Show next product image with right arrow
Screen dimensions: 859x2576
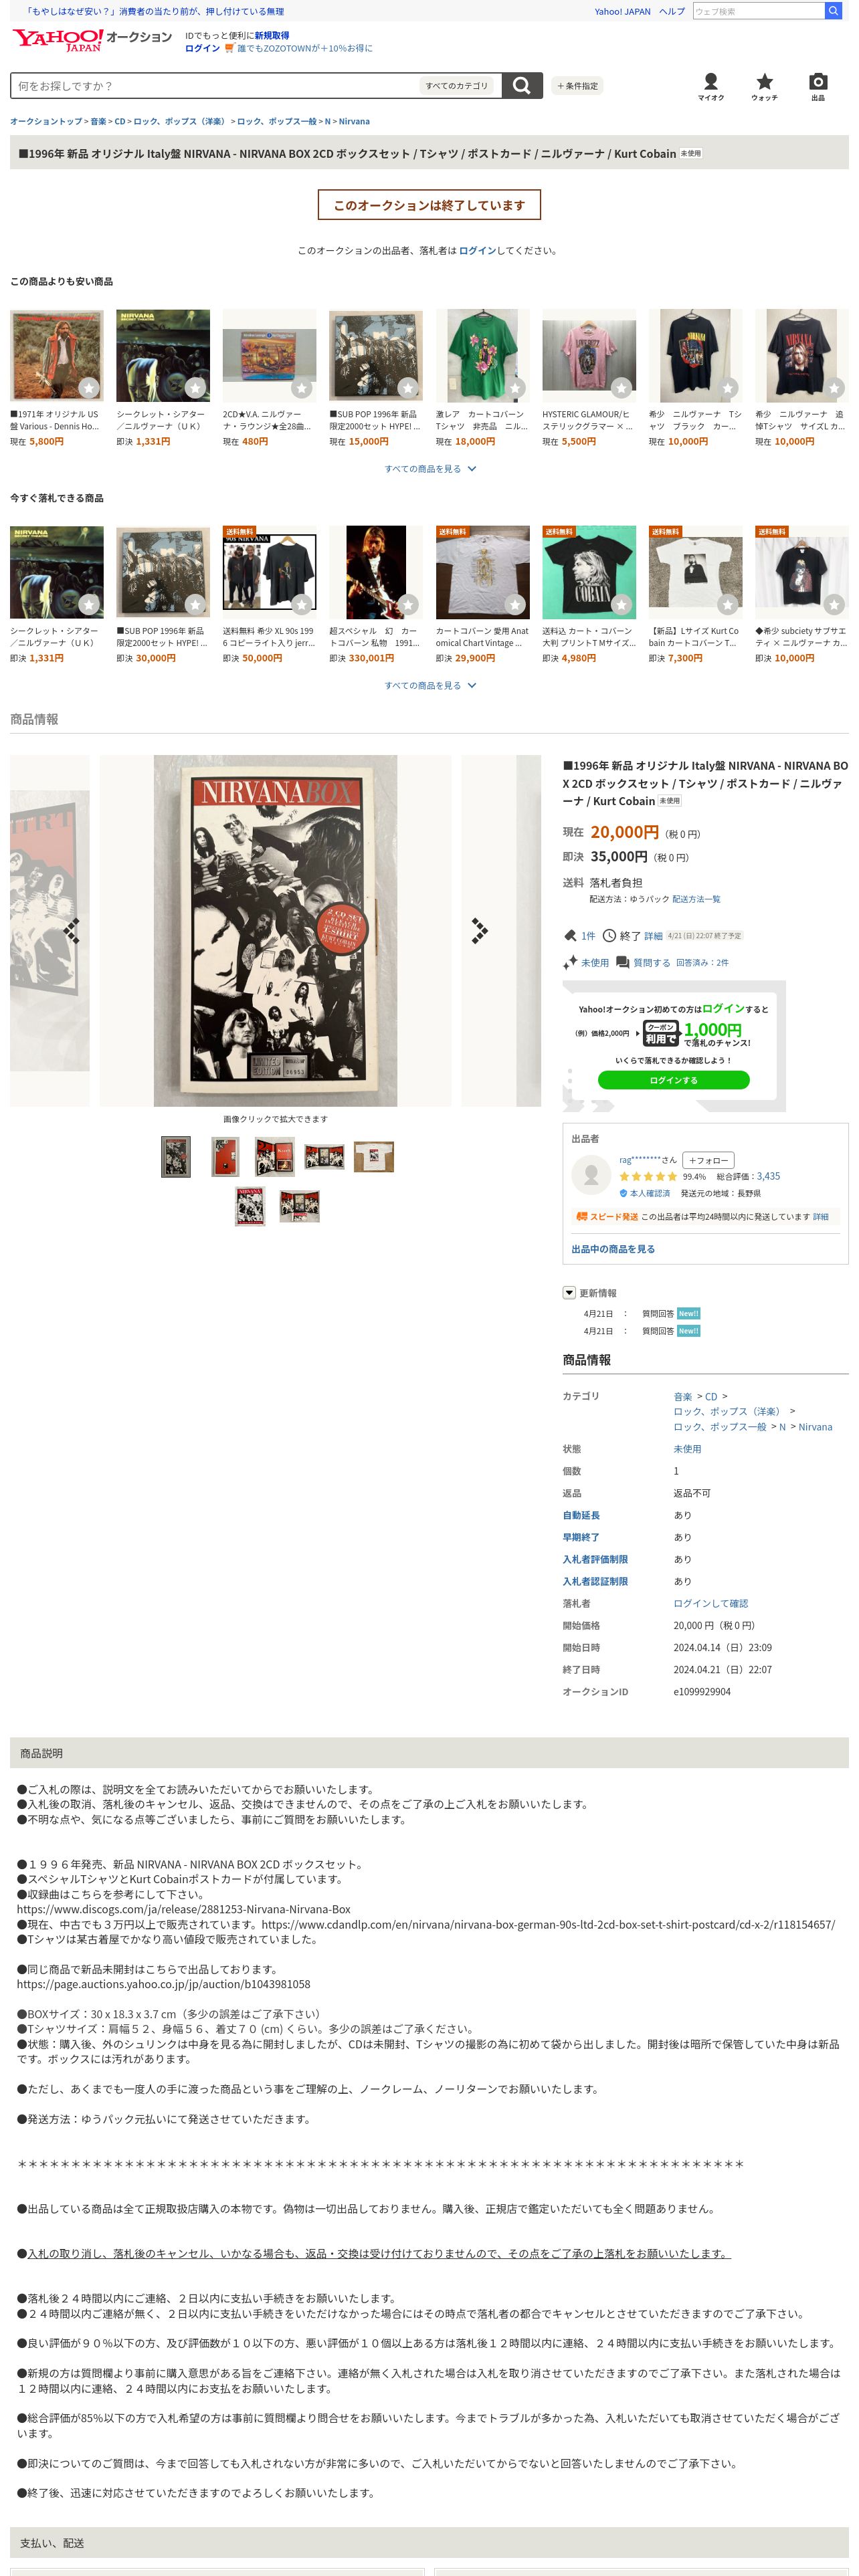coord(479,931)
